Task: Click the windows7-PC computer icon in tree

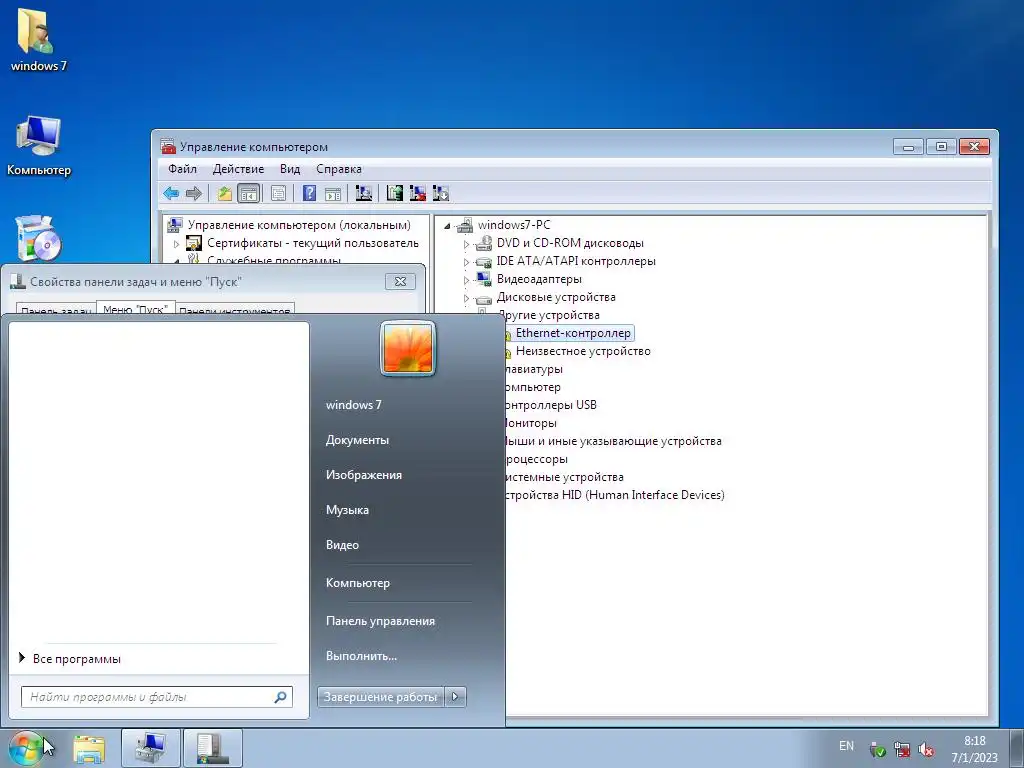Action: [464, 225]
